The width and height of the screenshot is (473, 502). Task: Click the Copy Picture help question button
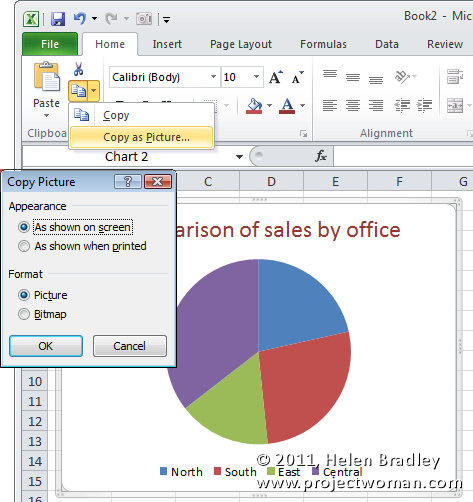pos(128,182)
